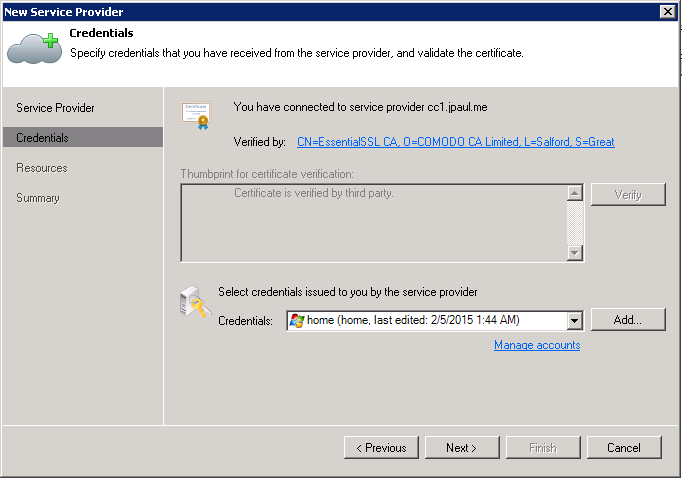Open the Credentials dropdown arrow
Viewport: 682px width, 479px height.
[x=574, y=321]
